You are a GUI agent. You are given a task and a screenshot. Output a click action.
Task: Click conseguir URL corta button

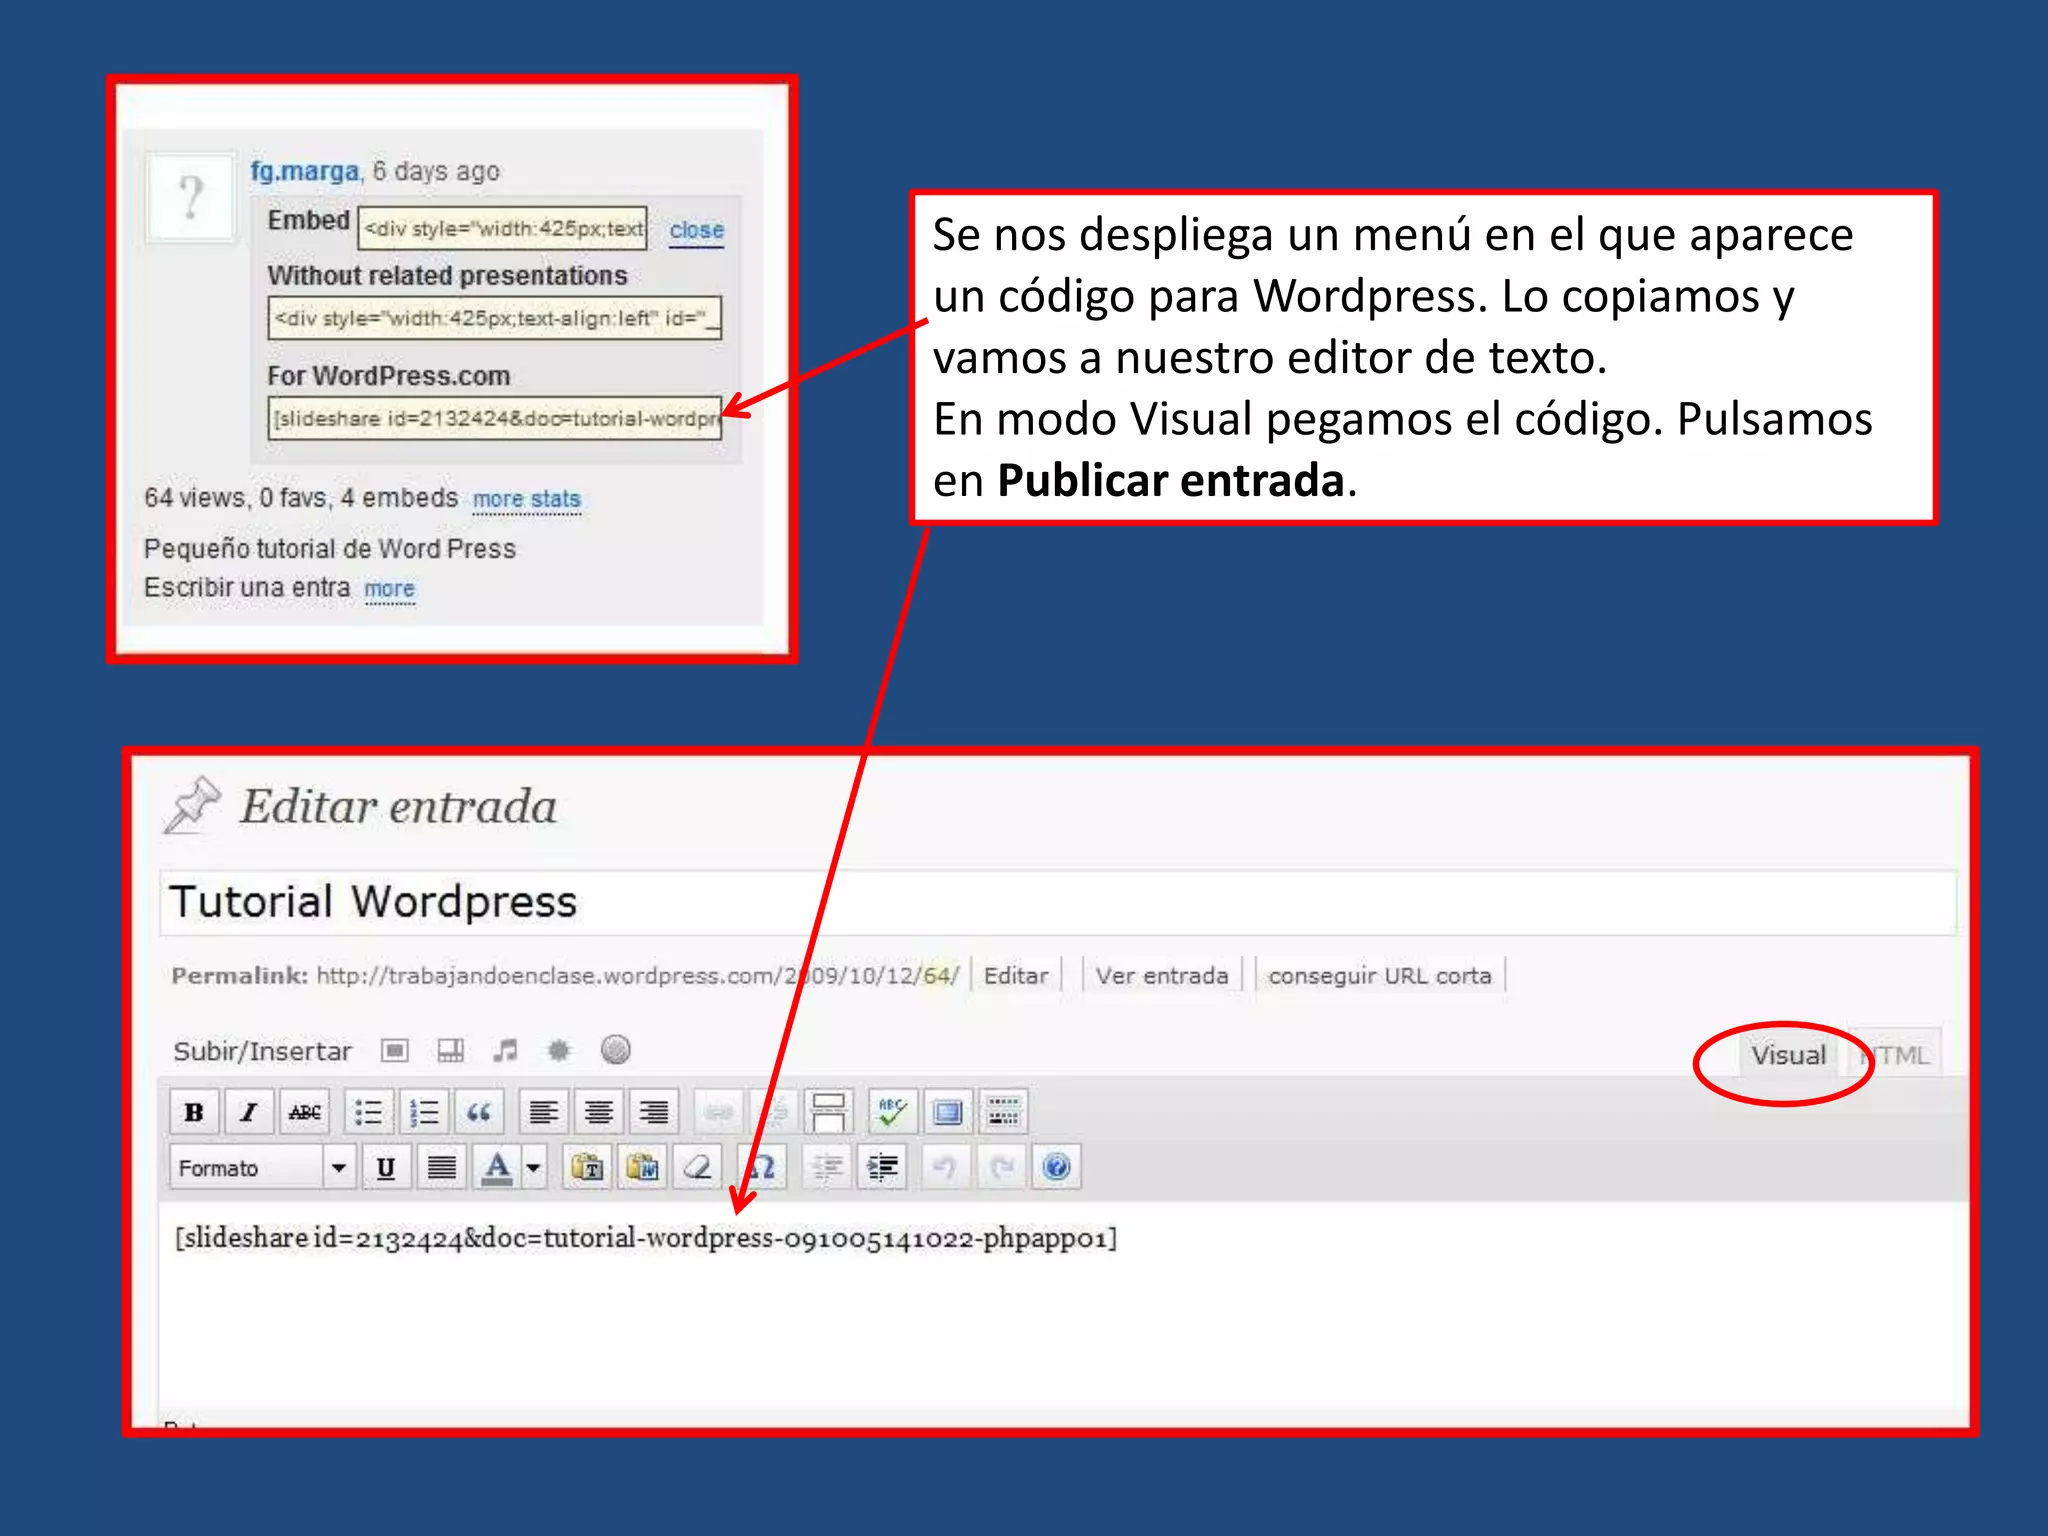pos(1380,975)
